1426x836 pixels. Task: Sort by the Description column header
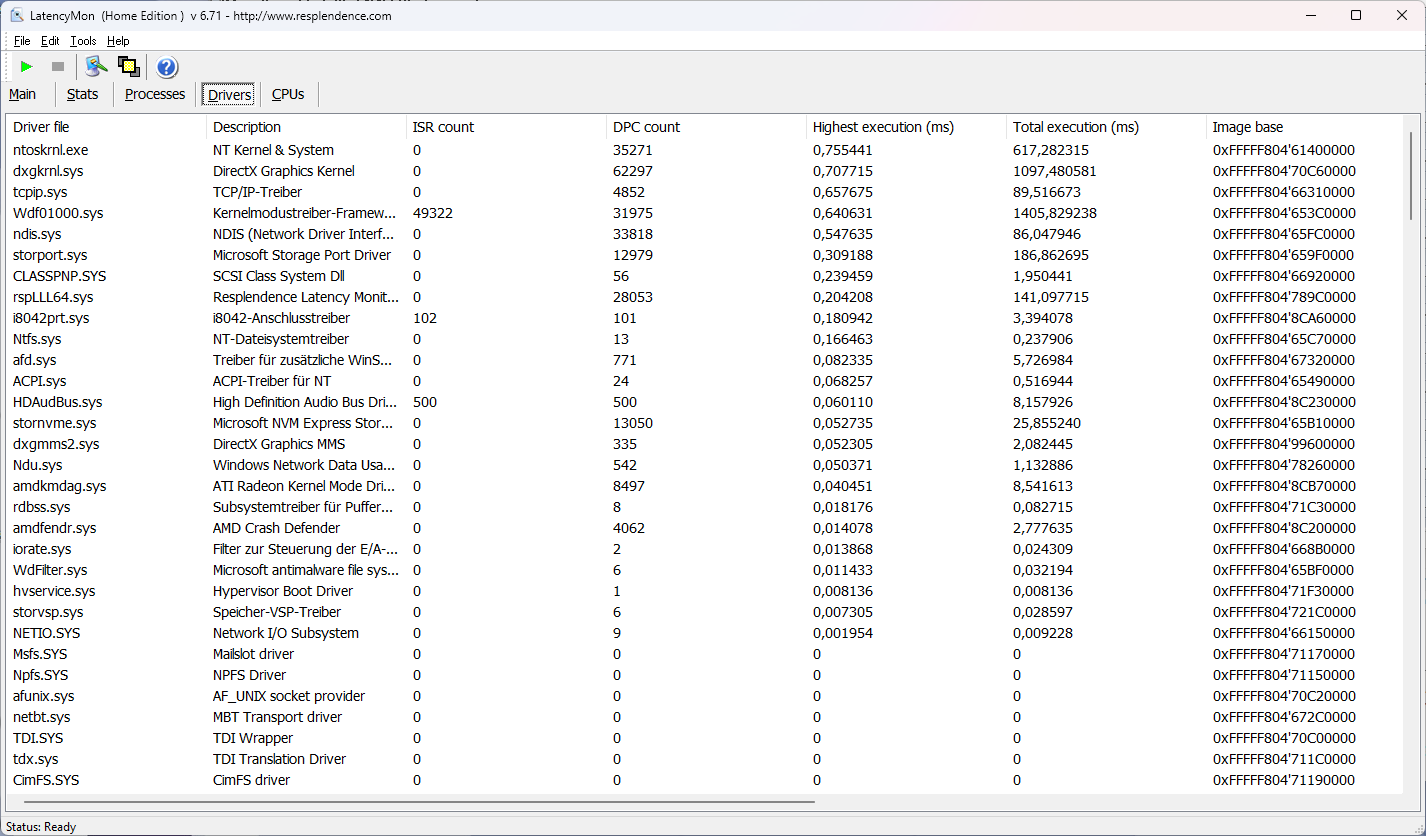[x=307, y=127]
